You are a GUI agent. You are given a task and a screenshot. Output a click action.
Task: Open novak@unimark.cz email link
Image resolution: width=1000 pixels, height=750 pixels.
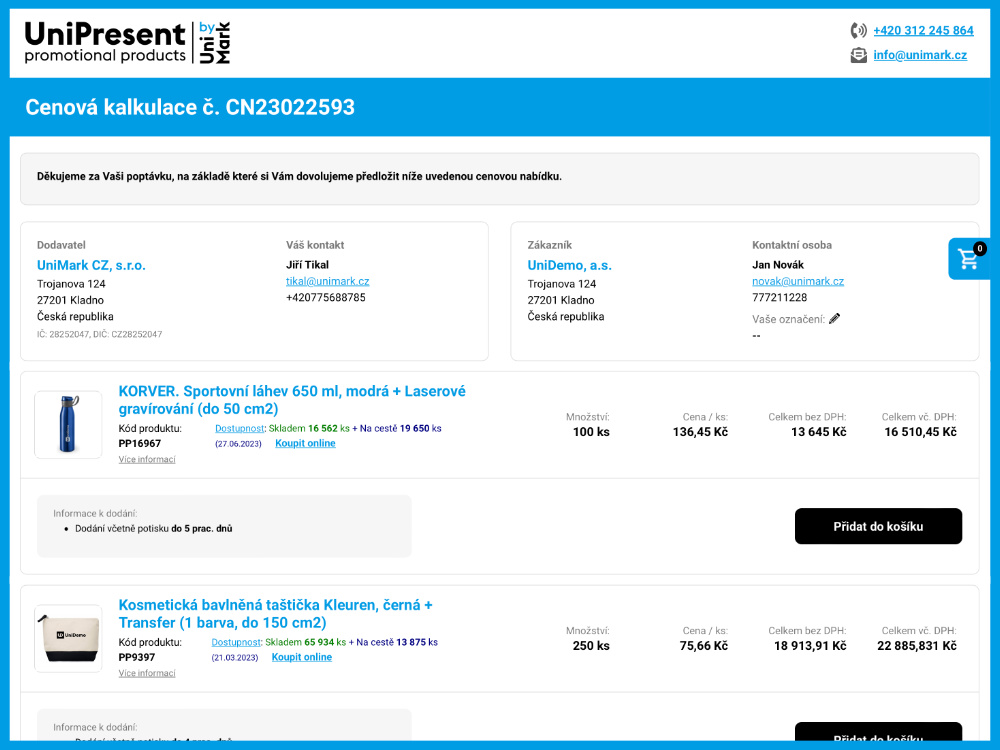[x=798, y=281]
